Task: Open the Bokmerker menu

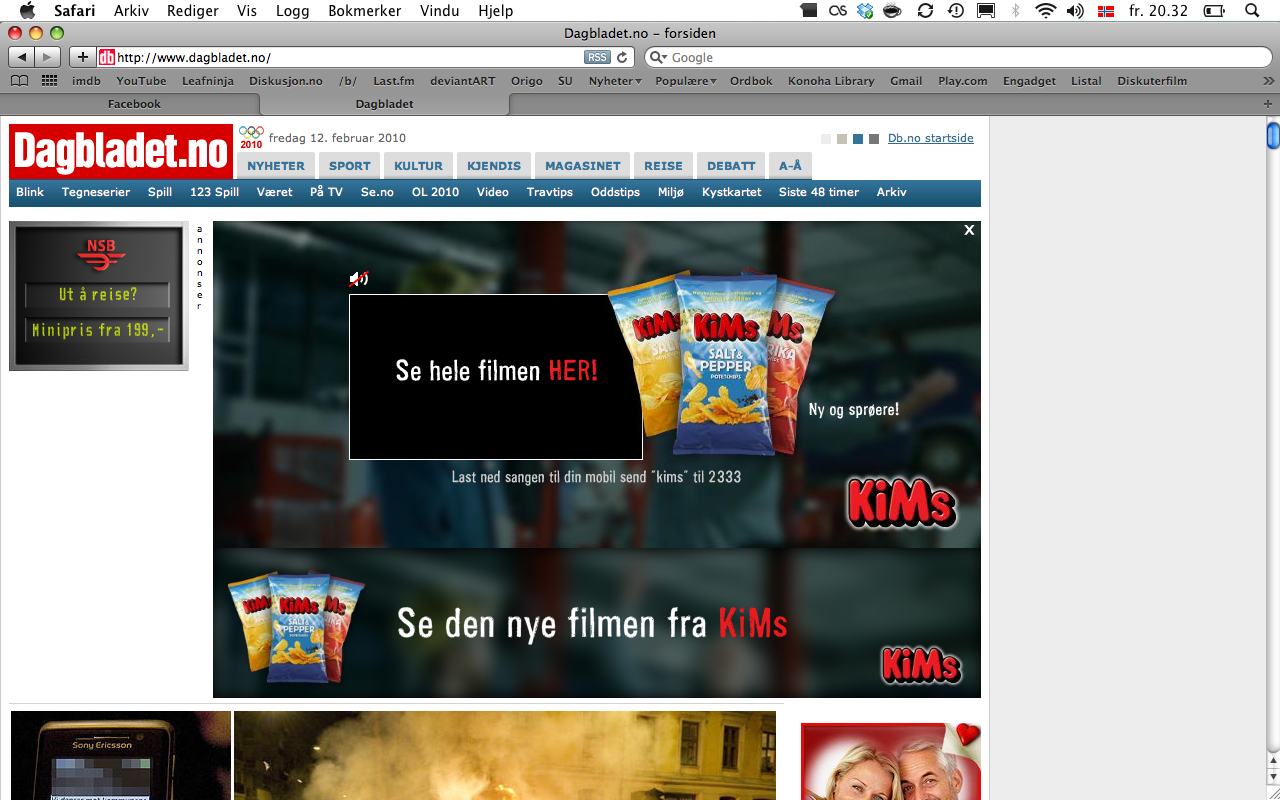Action: [x=364, y=10]
